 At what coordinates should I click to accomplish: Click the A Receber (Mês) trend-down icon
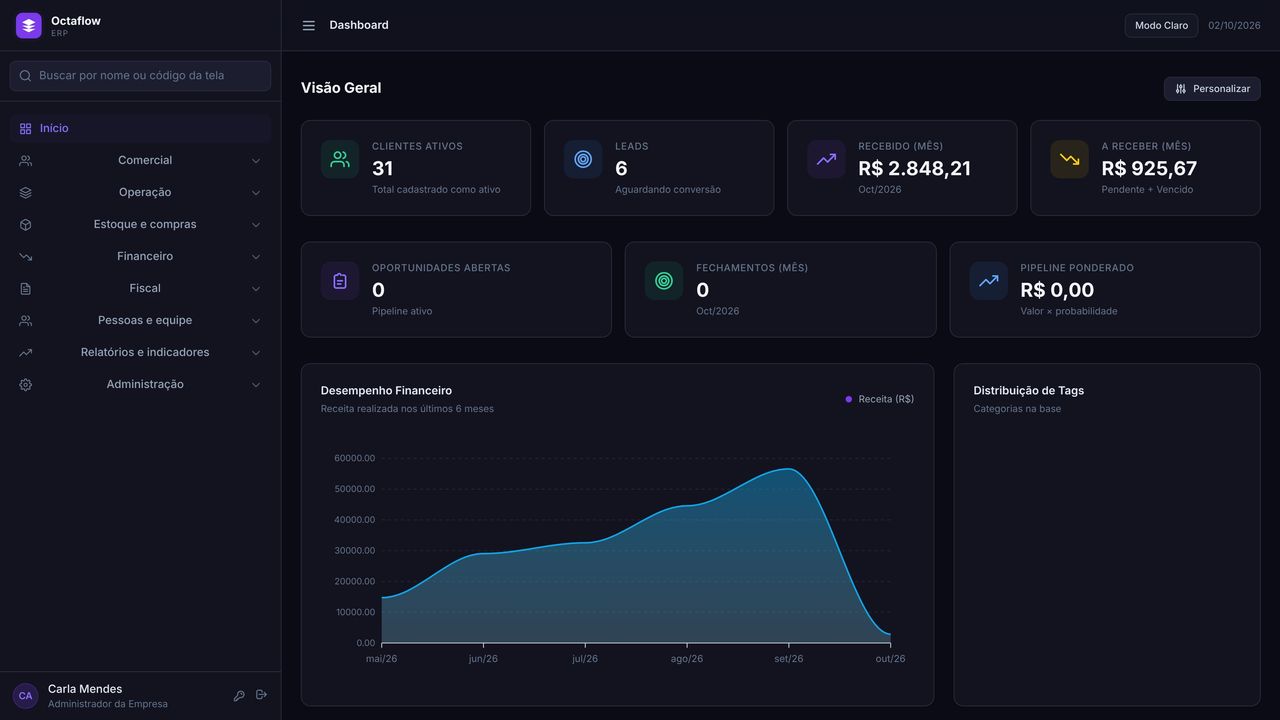coord(1070,160)
